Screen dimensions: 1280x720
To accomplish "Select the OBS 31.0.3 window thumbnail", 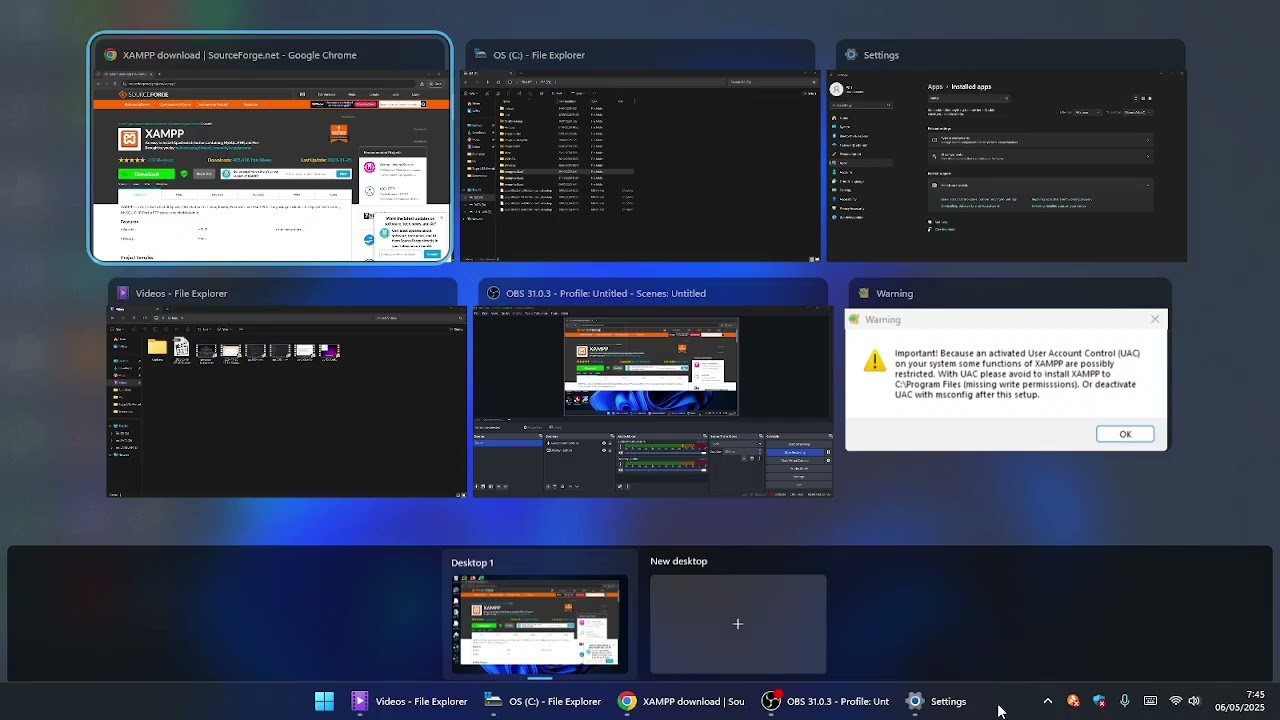I will 652,402.
